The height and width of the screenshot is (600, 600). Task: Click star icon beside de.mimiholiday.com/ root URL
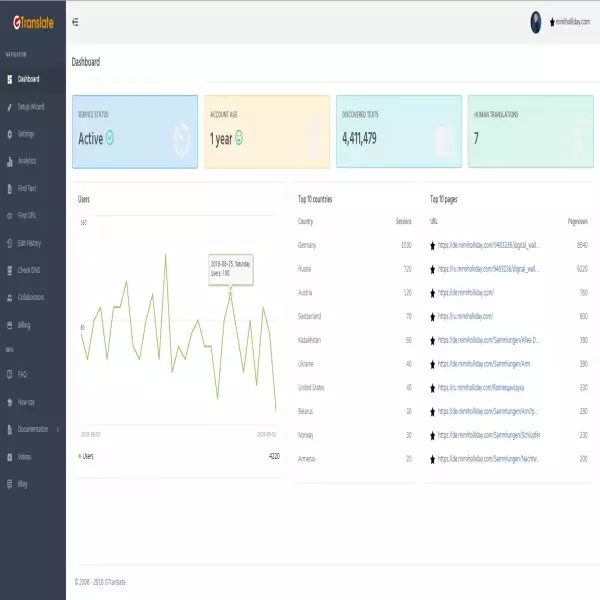click(432, 292)
